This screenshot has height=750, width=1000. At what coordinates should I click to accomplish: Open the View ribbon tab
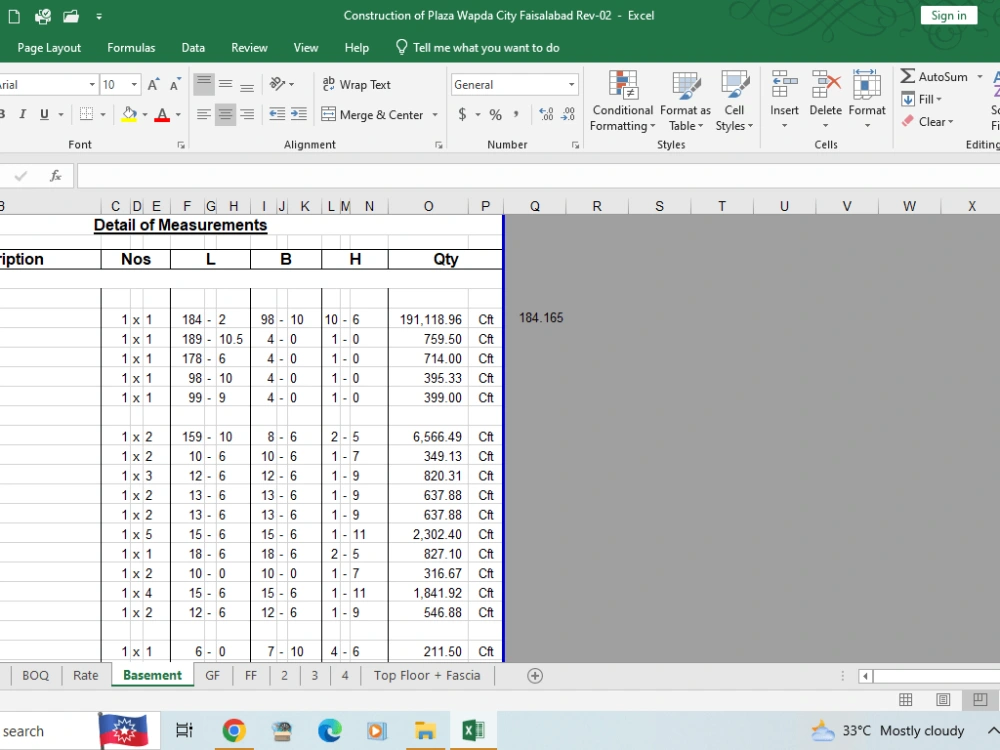[x=305, y=48]
